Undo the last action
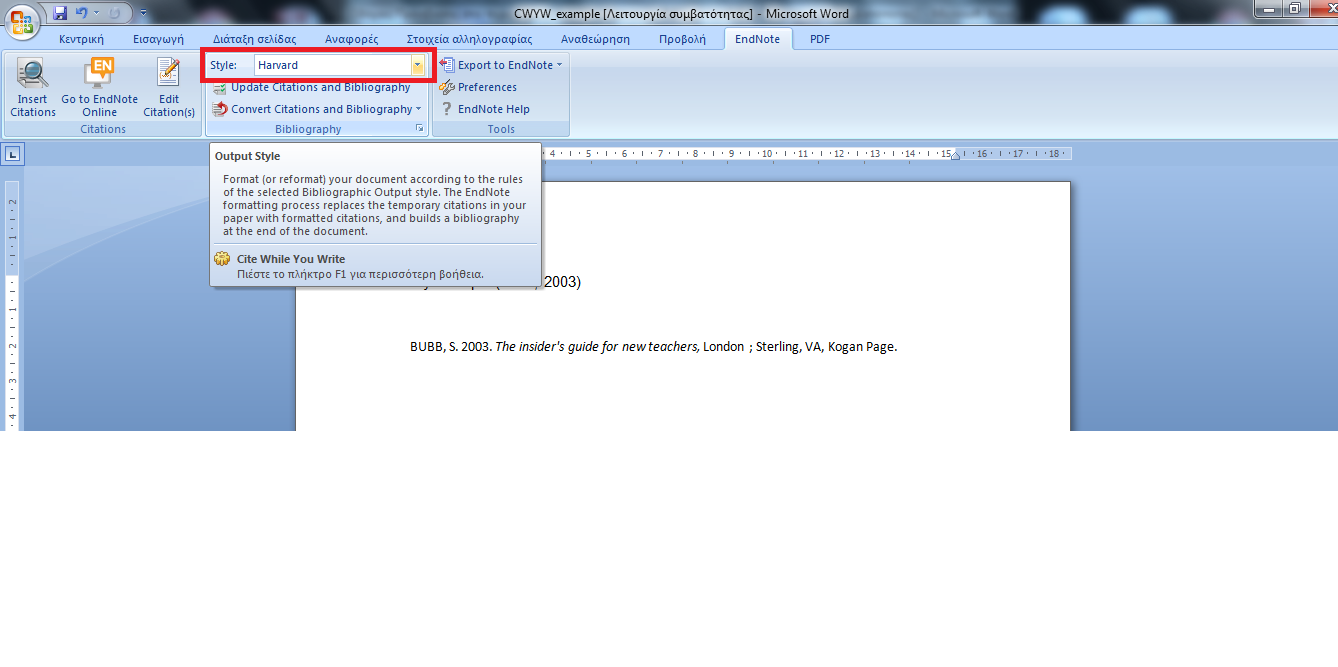Image resolution: width=1338 pixels, height=667 pixels. click(82, 13)
